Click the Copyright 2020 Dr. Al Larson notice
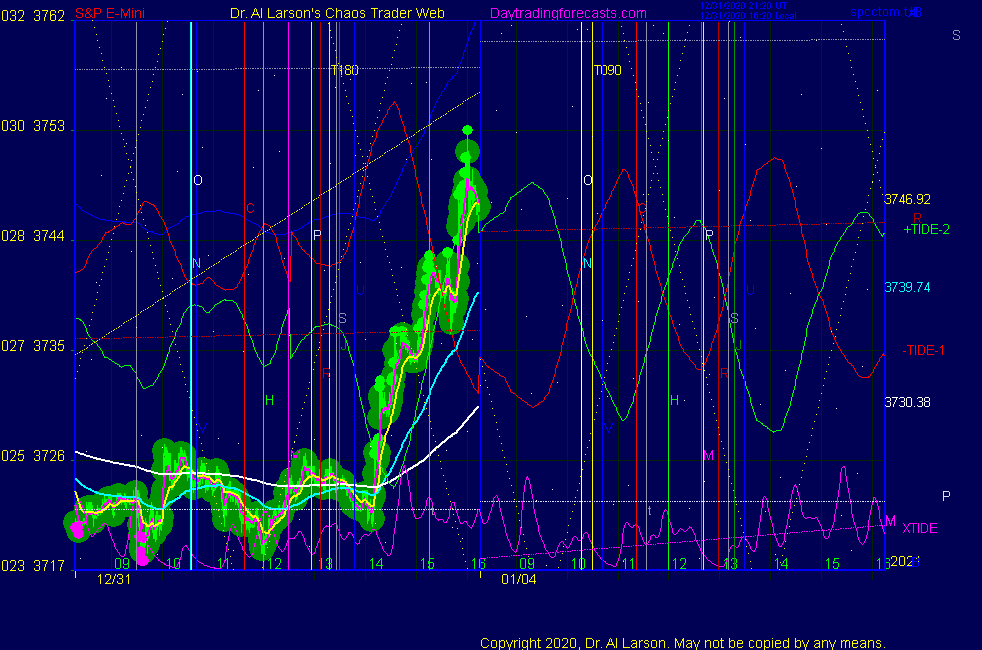This screenshot has height=650, width=982. tap(683, 643)
